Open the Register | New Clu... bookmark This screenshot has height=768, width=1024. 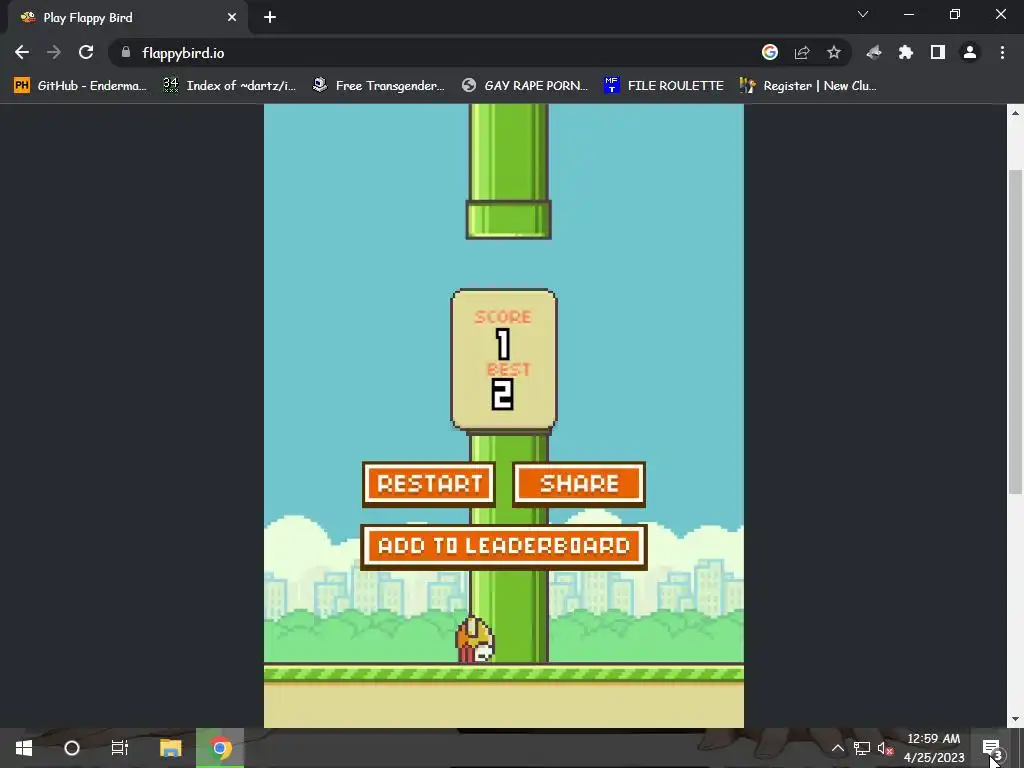[x=808, y=86]
